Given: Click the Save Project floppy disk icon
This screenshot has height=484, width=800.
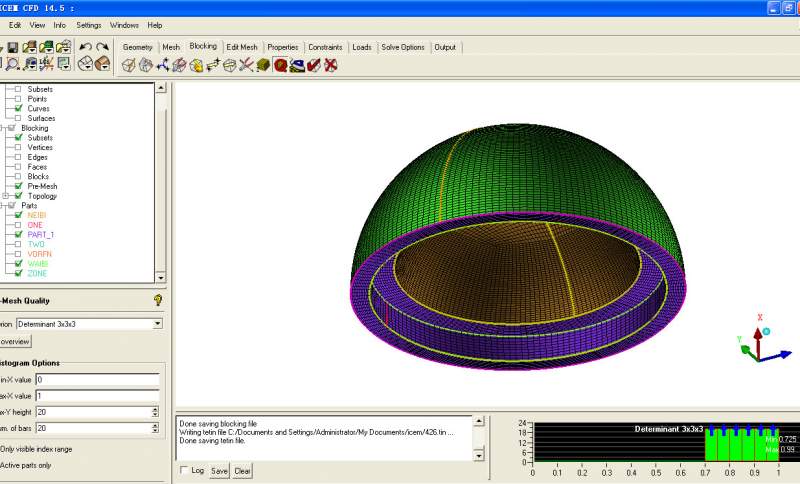Looking at the screenshot, I should tap(12, 47).
